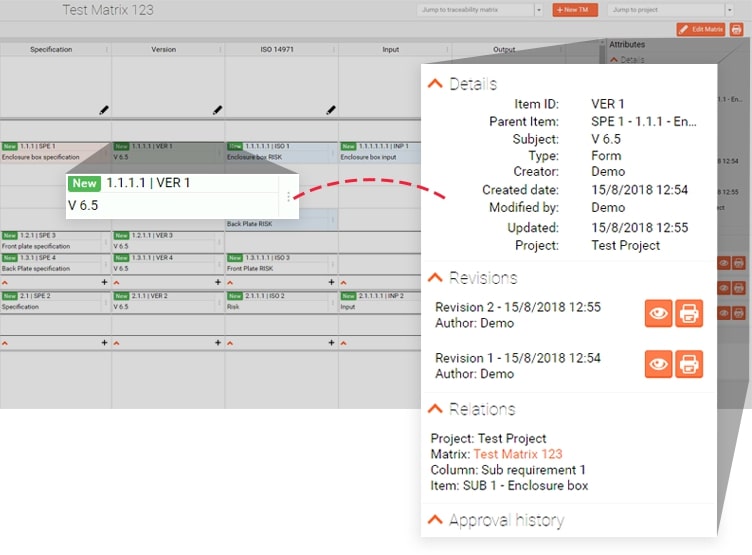
Task: Click the Attributes panel heading
Action: tap(627, 44)
